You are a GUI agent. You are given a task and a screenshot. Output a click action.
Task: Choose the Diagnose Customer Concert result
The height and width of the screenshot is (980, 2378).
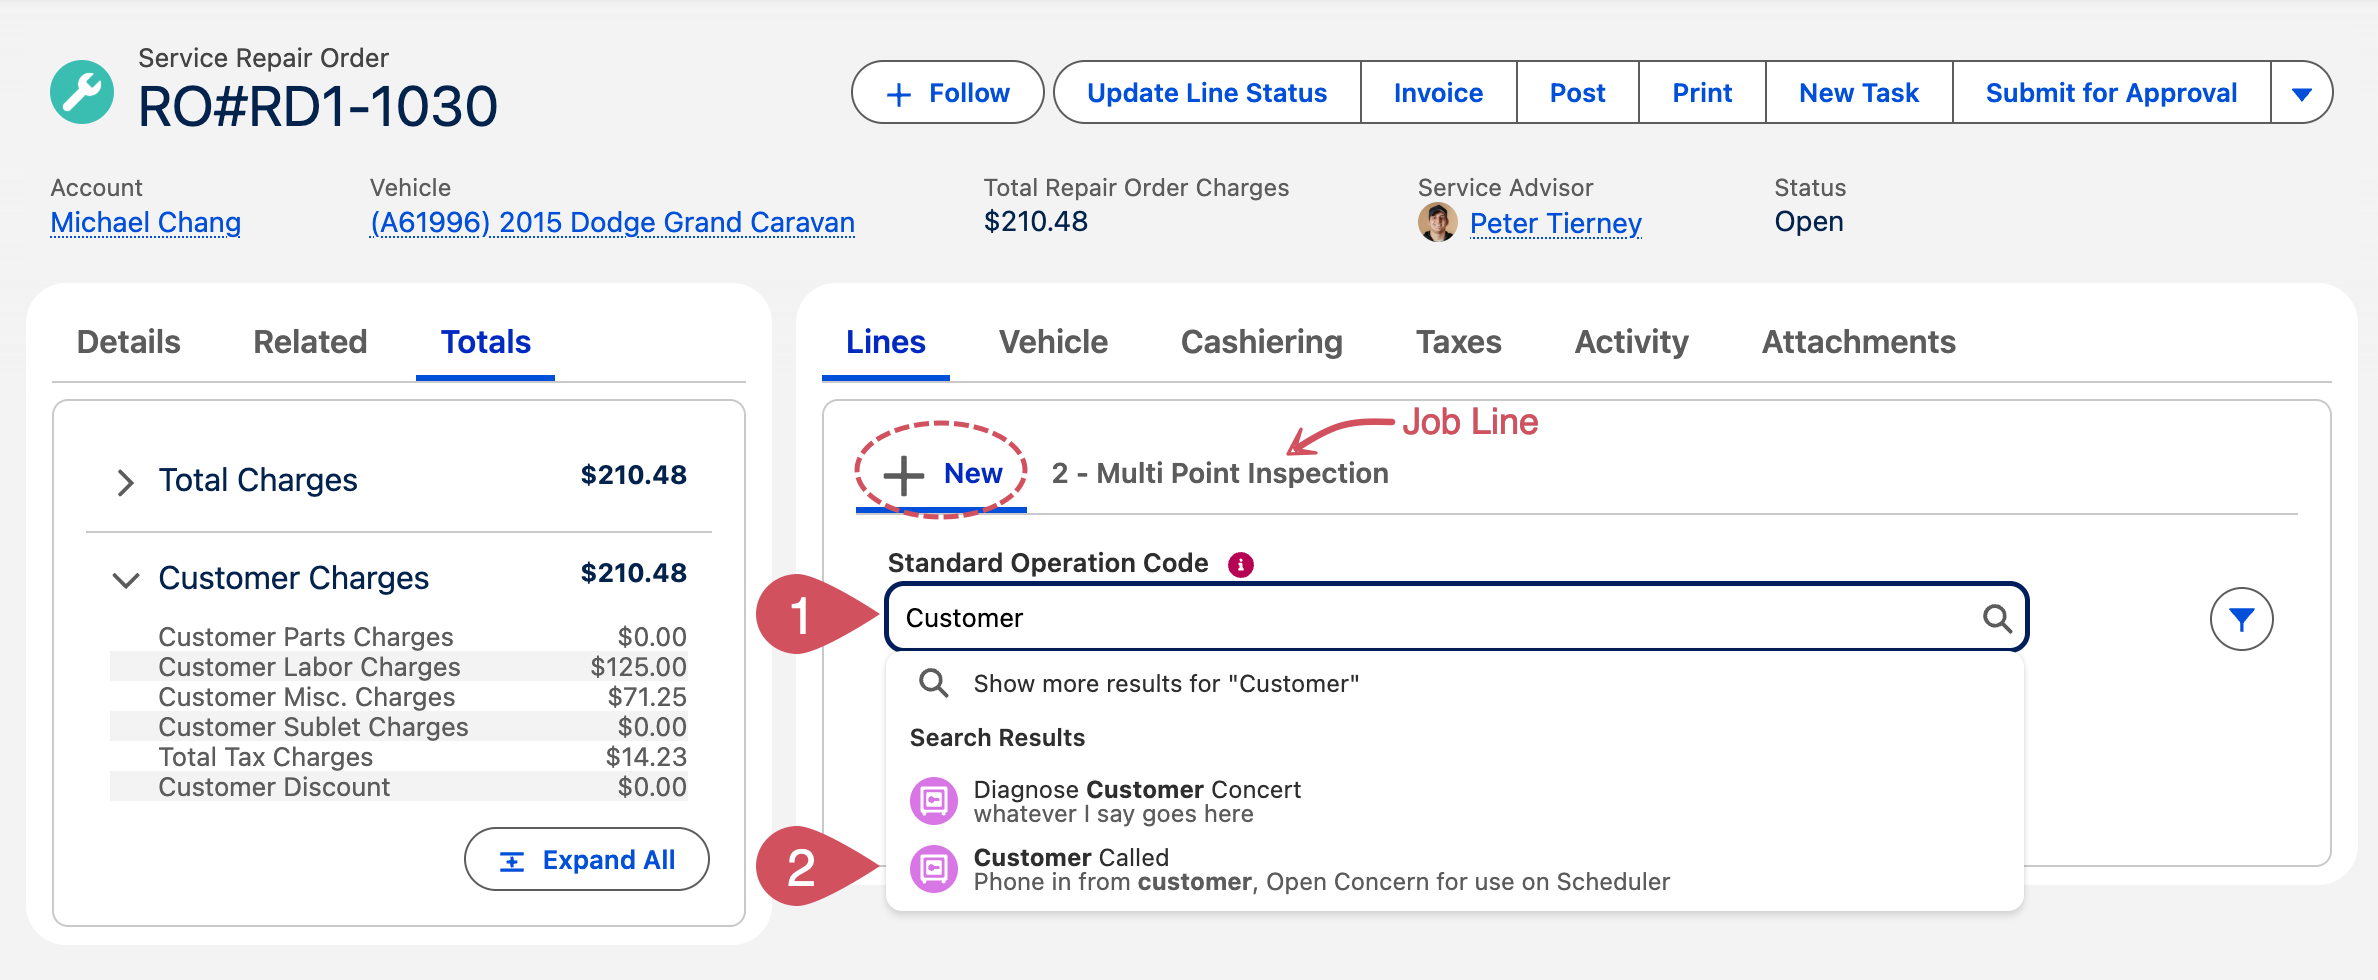click(1455, 801)
